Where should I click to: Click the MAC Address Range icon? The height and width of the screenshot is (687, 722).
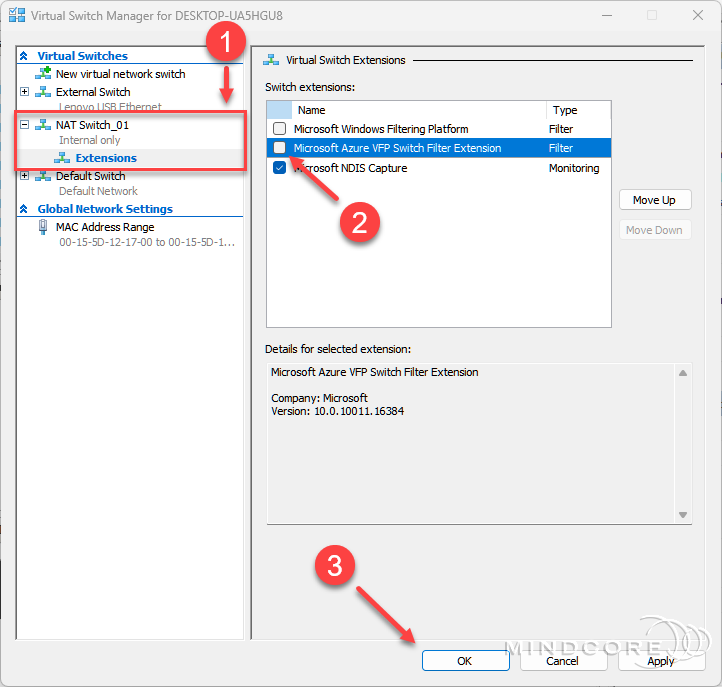point(43,227)
